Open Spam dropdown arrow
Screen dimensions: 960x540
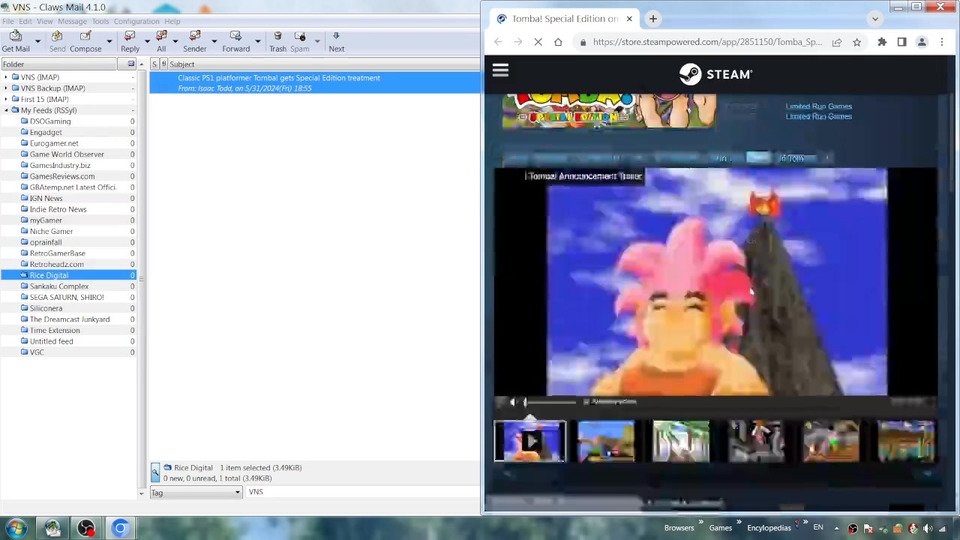(x=317, y=42)
